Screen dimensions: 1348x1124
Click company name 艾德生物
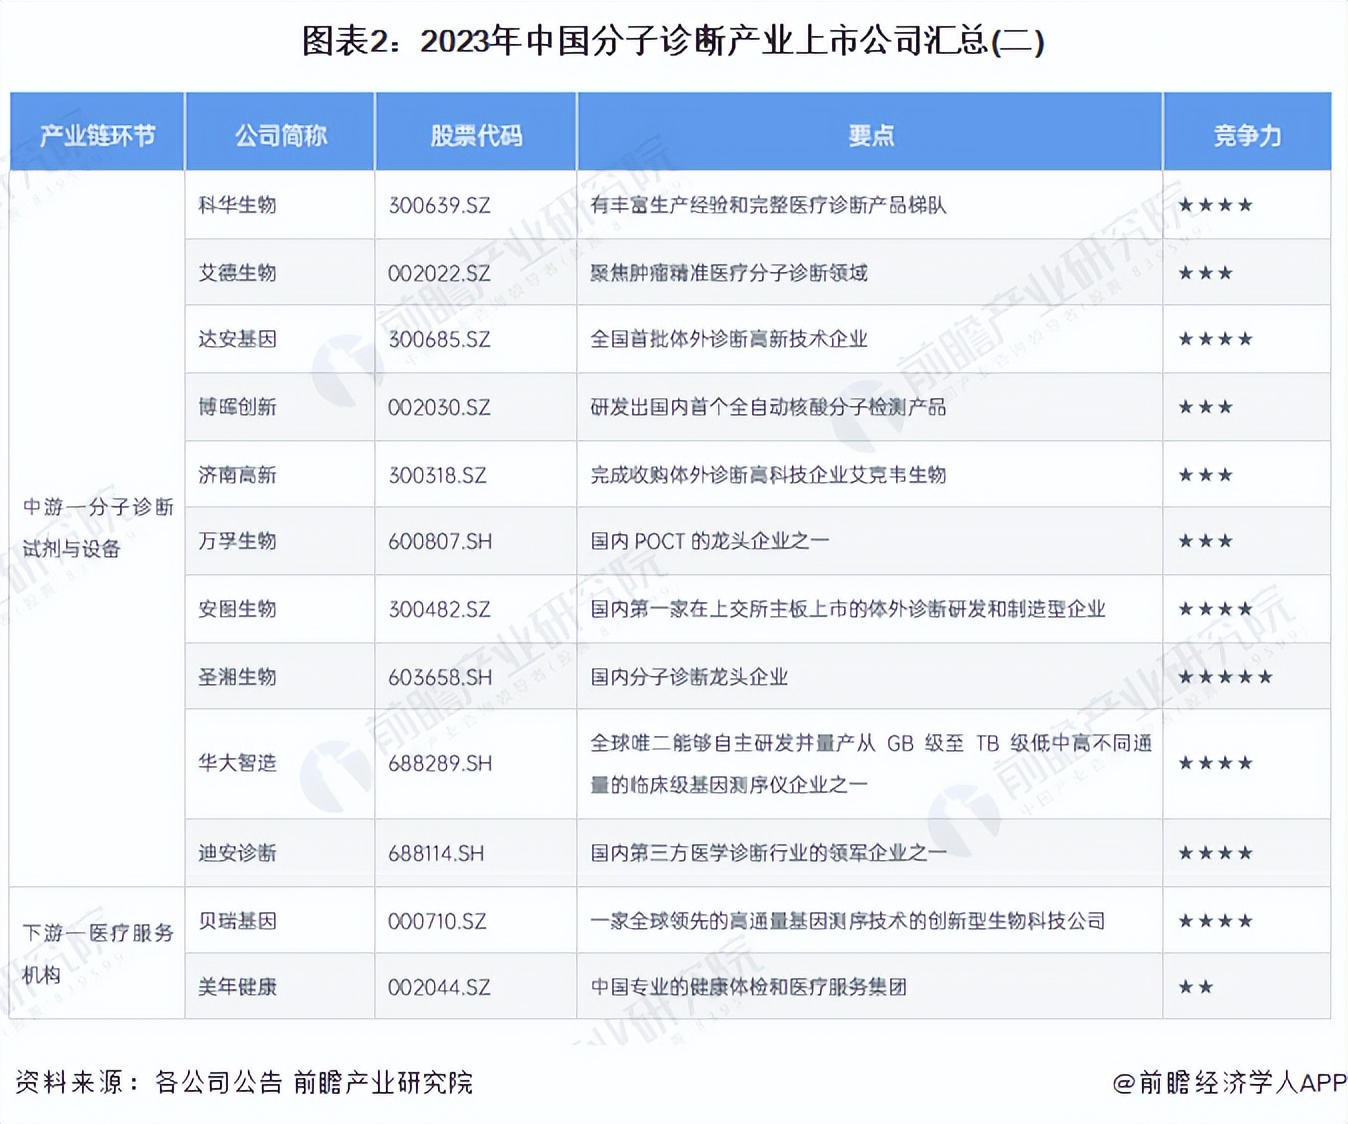pos(237,272)
